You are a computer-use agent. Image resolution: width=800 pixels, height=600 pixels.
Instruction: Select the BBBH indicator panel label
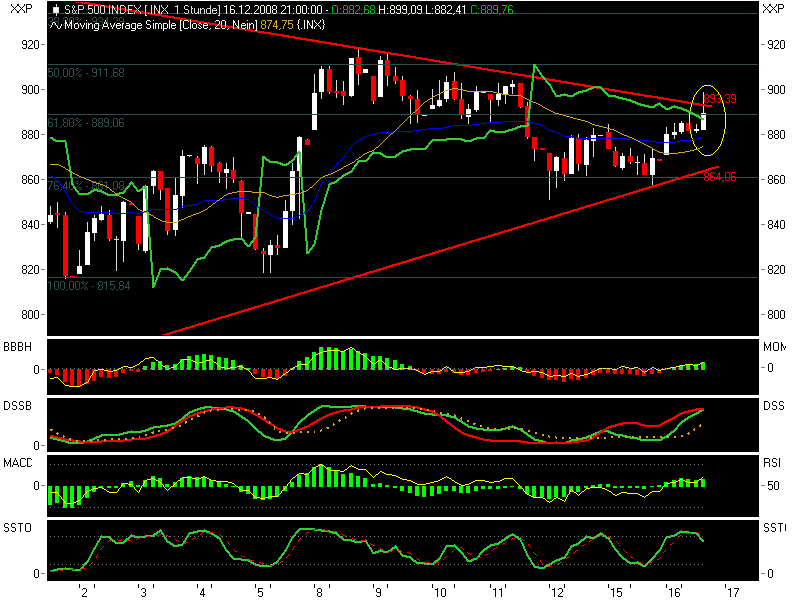19,346
